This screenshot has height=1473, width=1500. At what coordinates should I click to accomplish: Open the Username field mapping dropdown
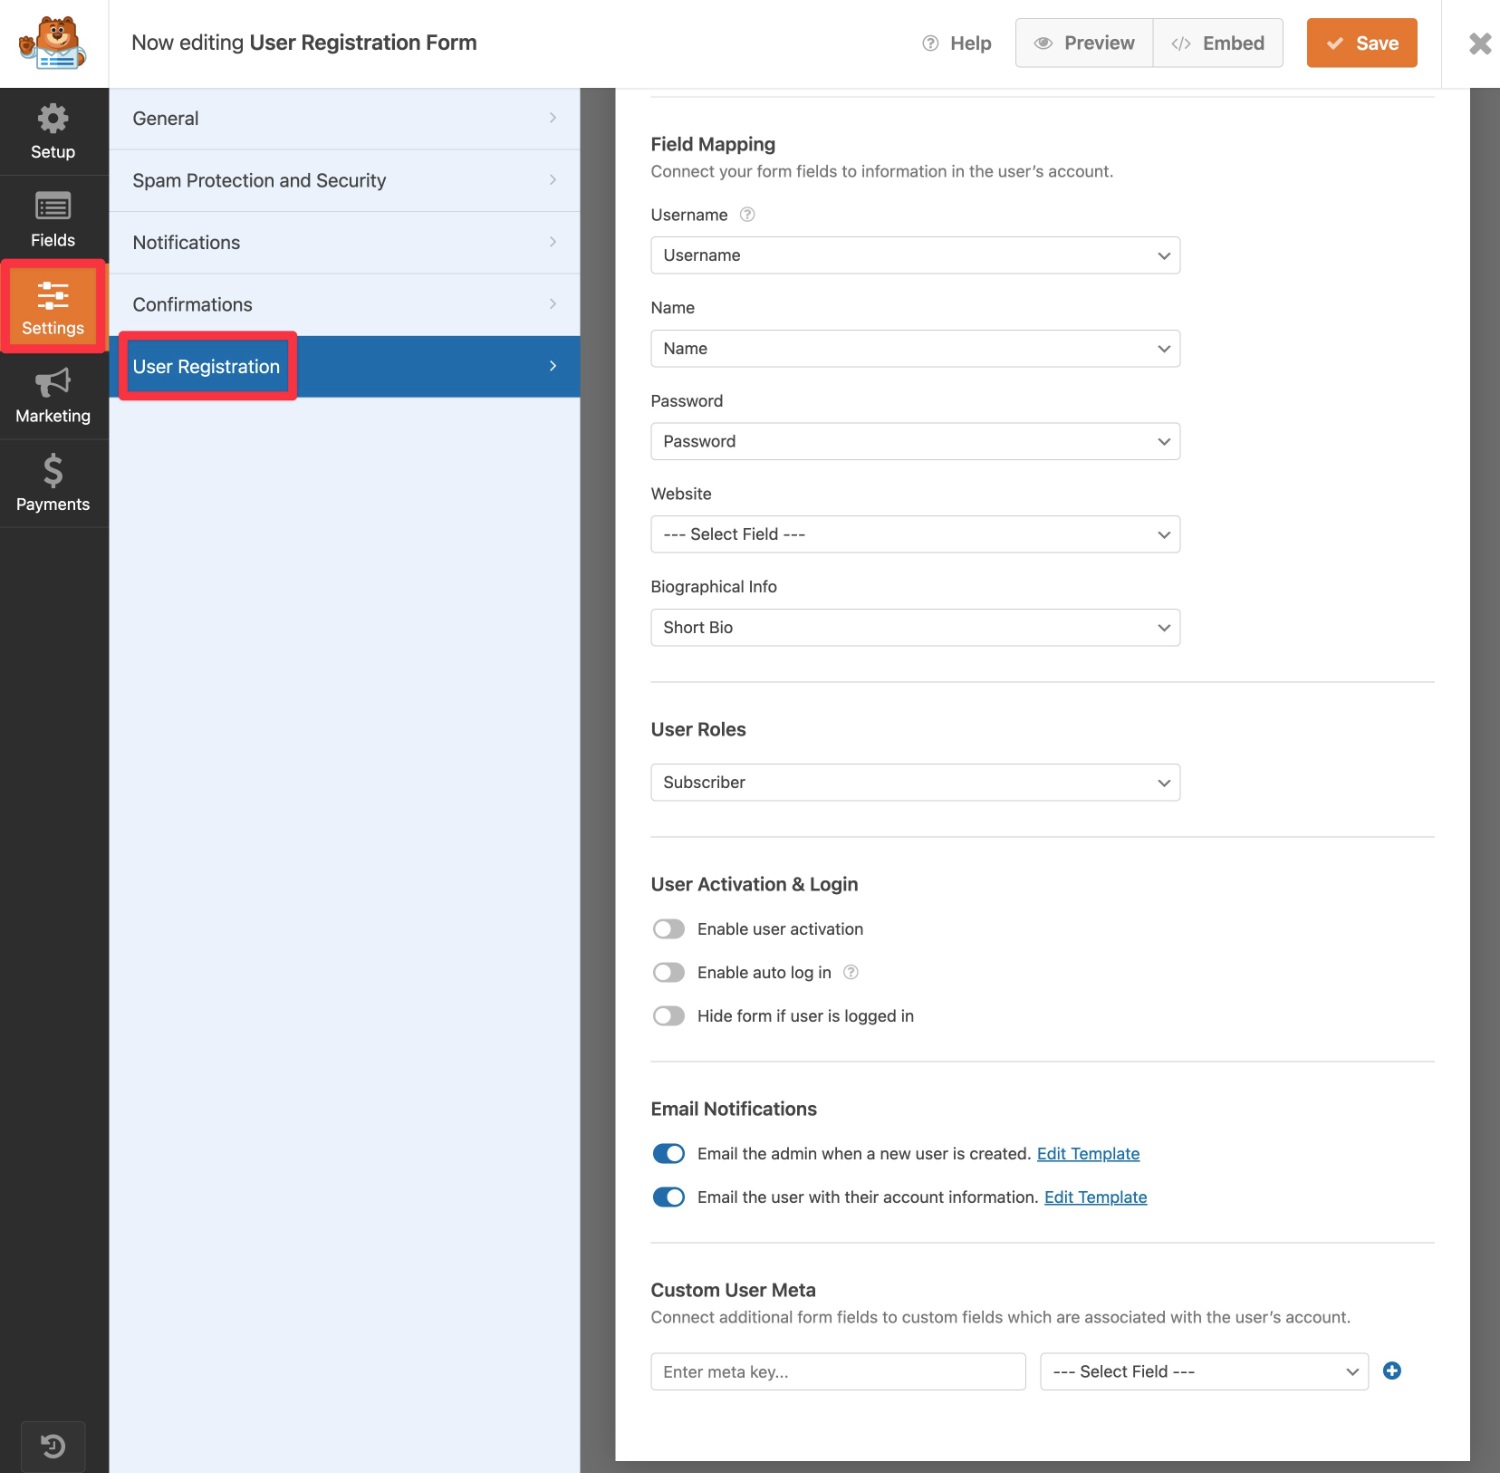pyautogui.click(x=915, y=255)
